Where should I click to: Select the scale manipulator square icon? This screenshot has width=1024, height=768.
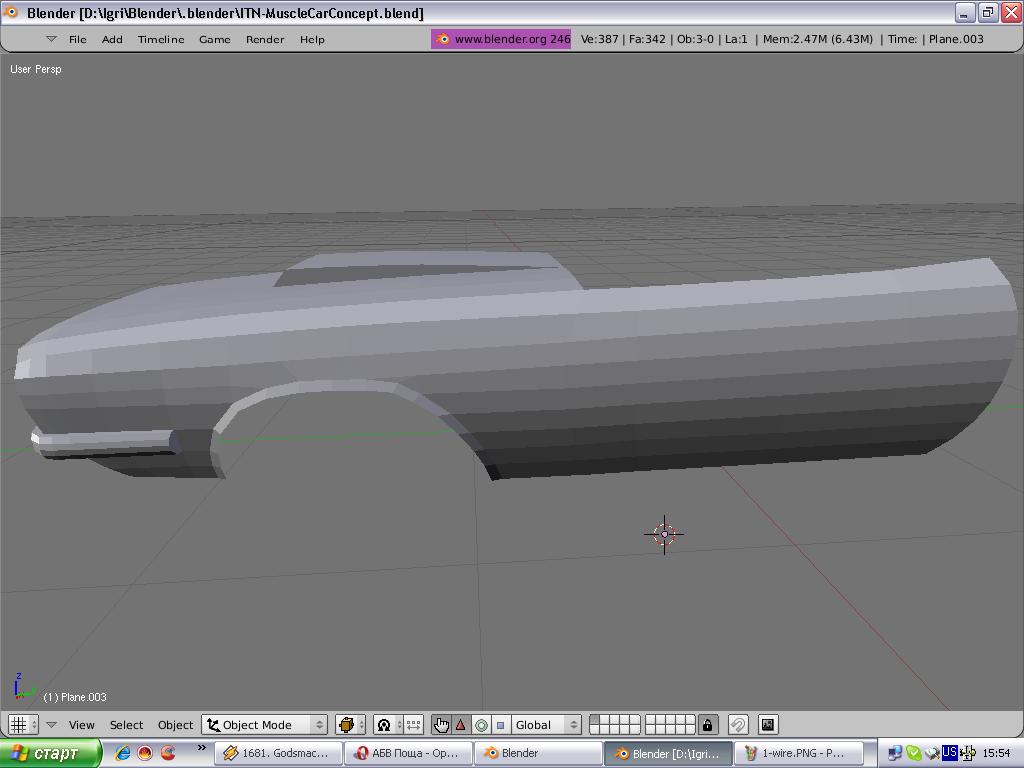tap(500, 725)
